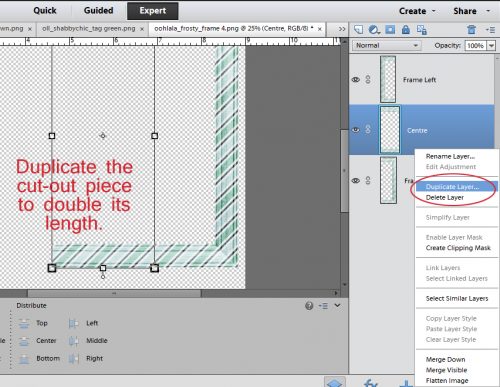Viewport: 500px width, 387px height.
Task: Click the create new layer icon
Action: tap(358, 30)
